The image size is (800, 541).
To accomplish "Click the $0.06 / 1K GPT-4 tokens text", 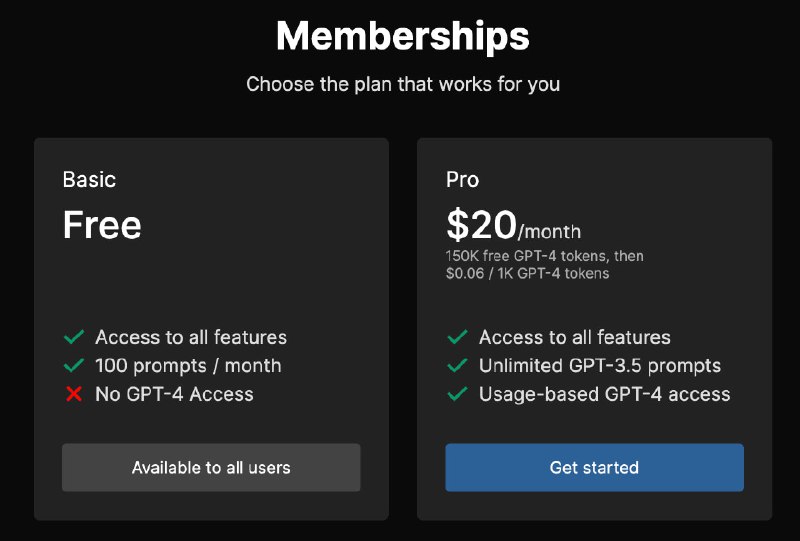I will (527, 273).
